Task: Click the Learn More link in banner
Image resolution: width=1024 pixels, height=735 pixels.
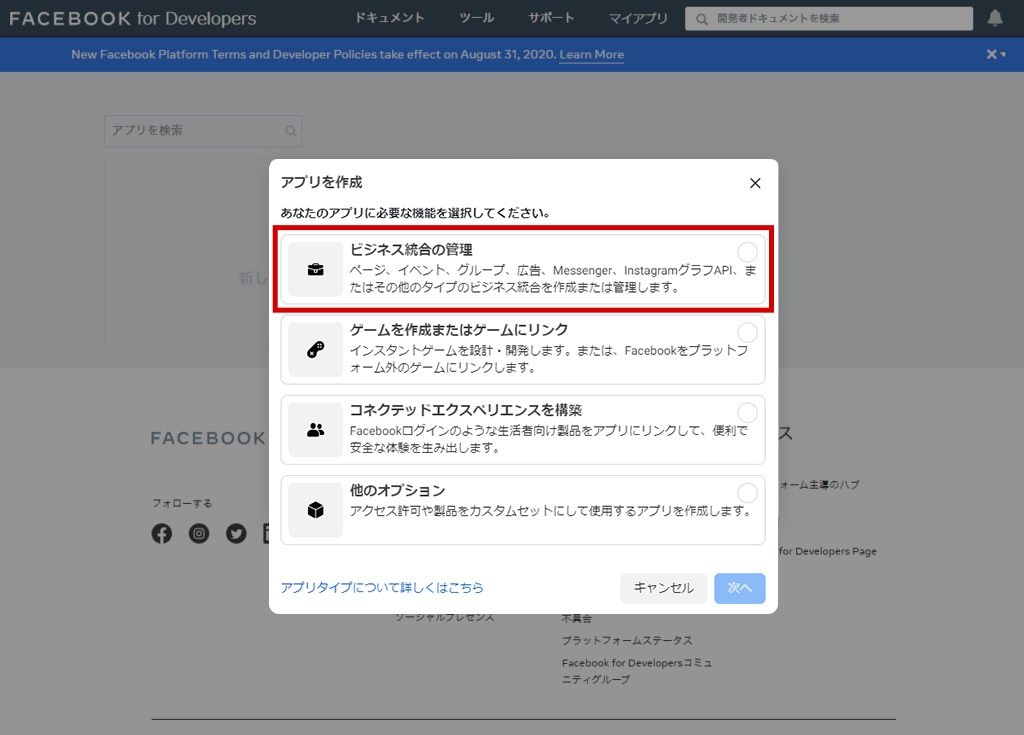Action: pyautogui.click(x=591, y=55)
